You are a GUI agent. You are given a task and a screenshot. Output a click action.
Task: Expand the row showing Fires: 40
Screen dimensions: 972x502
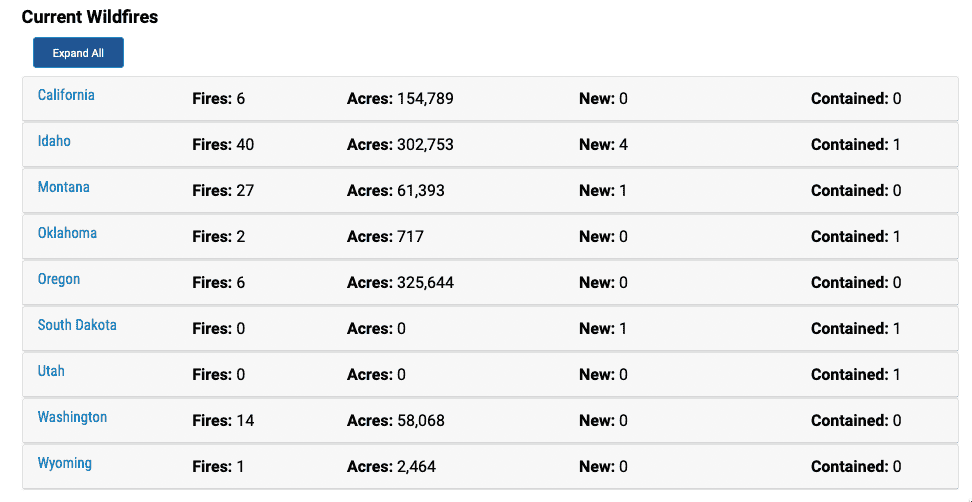pyautogui.click(x=490, y=144)
